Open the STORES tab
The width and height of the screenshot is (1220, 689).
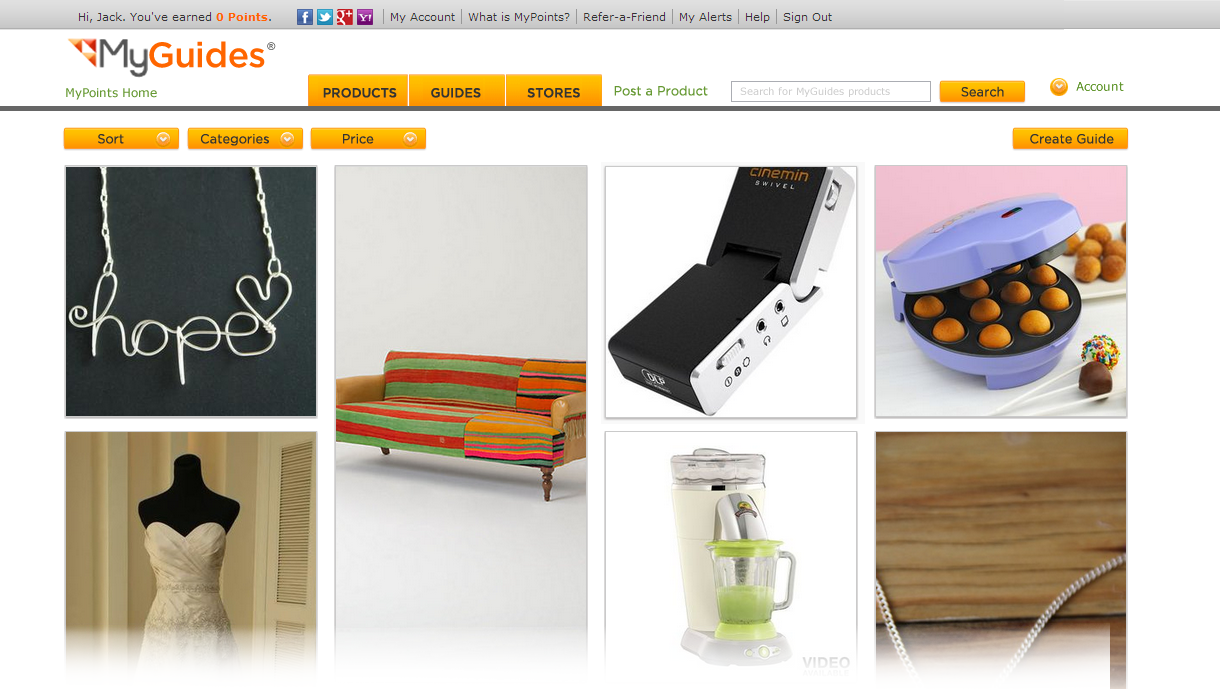(553, 90)
